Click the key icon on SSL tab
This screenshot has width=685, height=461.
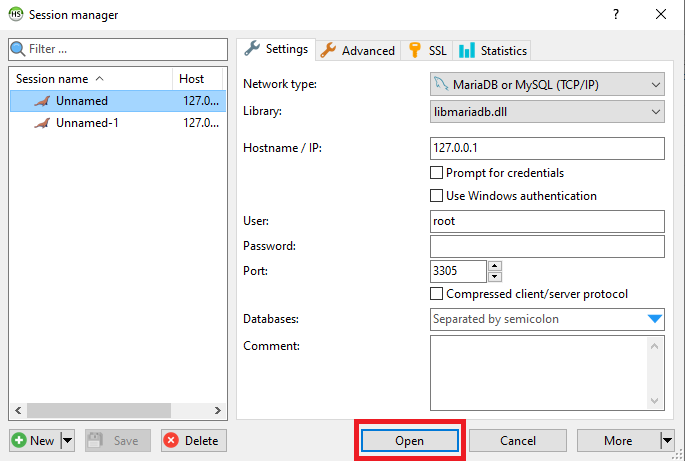coord(415,50)
